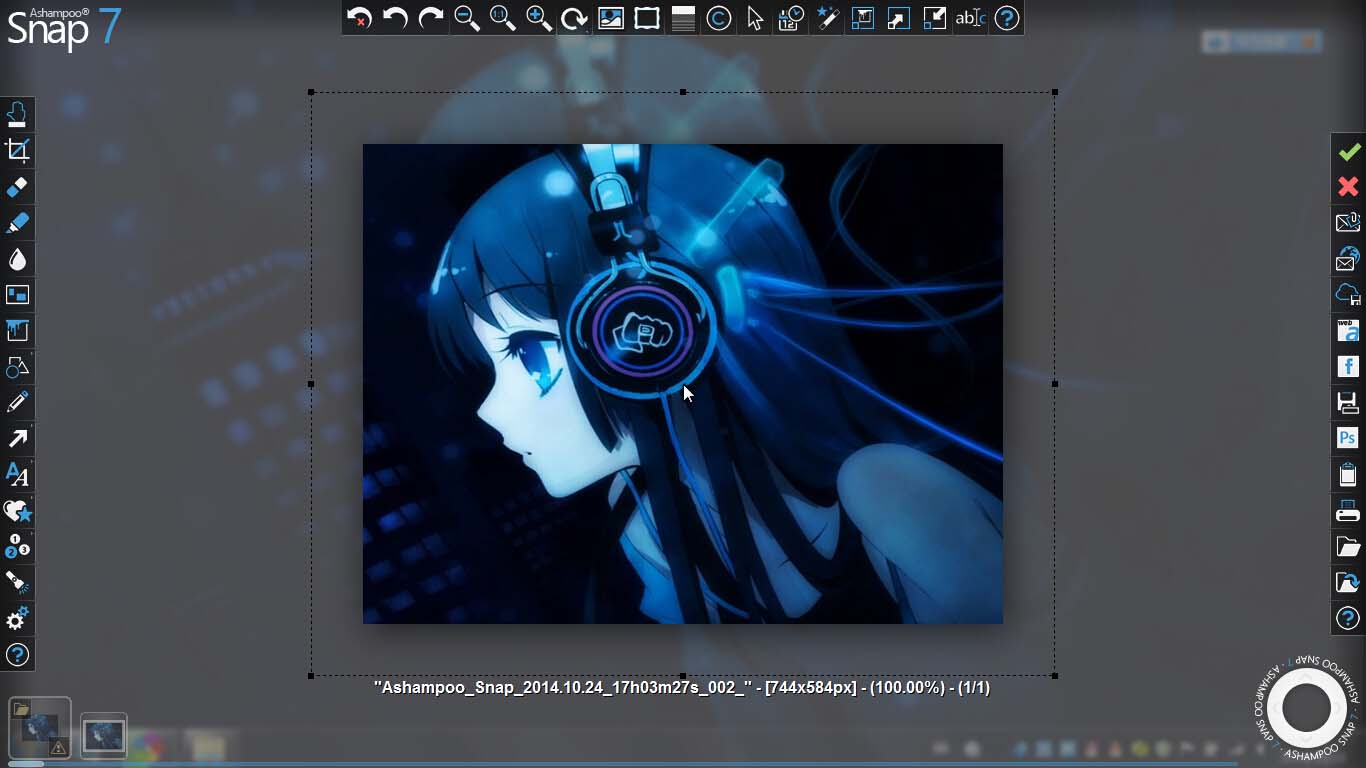The image size is (1366, 768).
Task: Choose the numbering steps tool
Action: [17, 547]
